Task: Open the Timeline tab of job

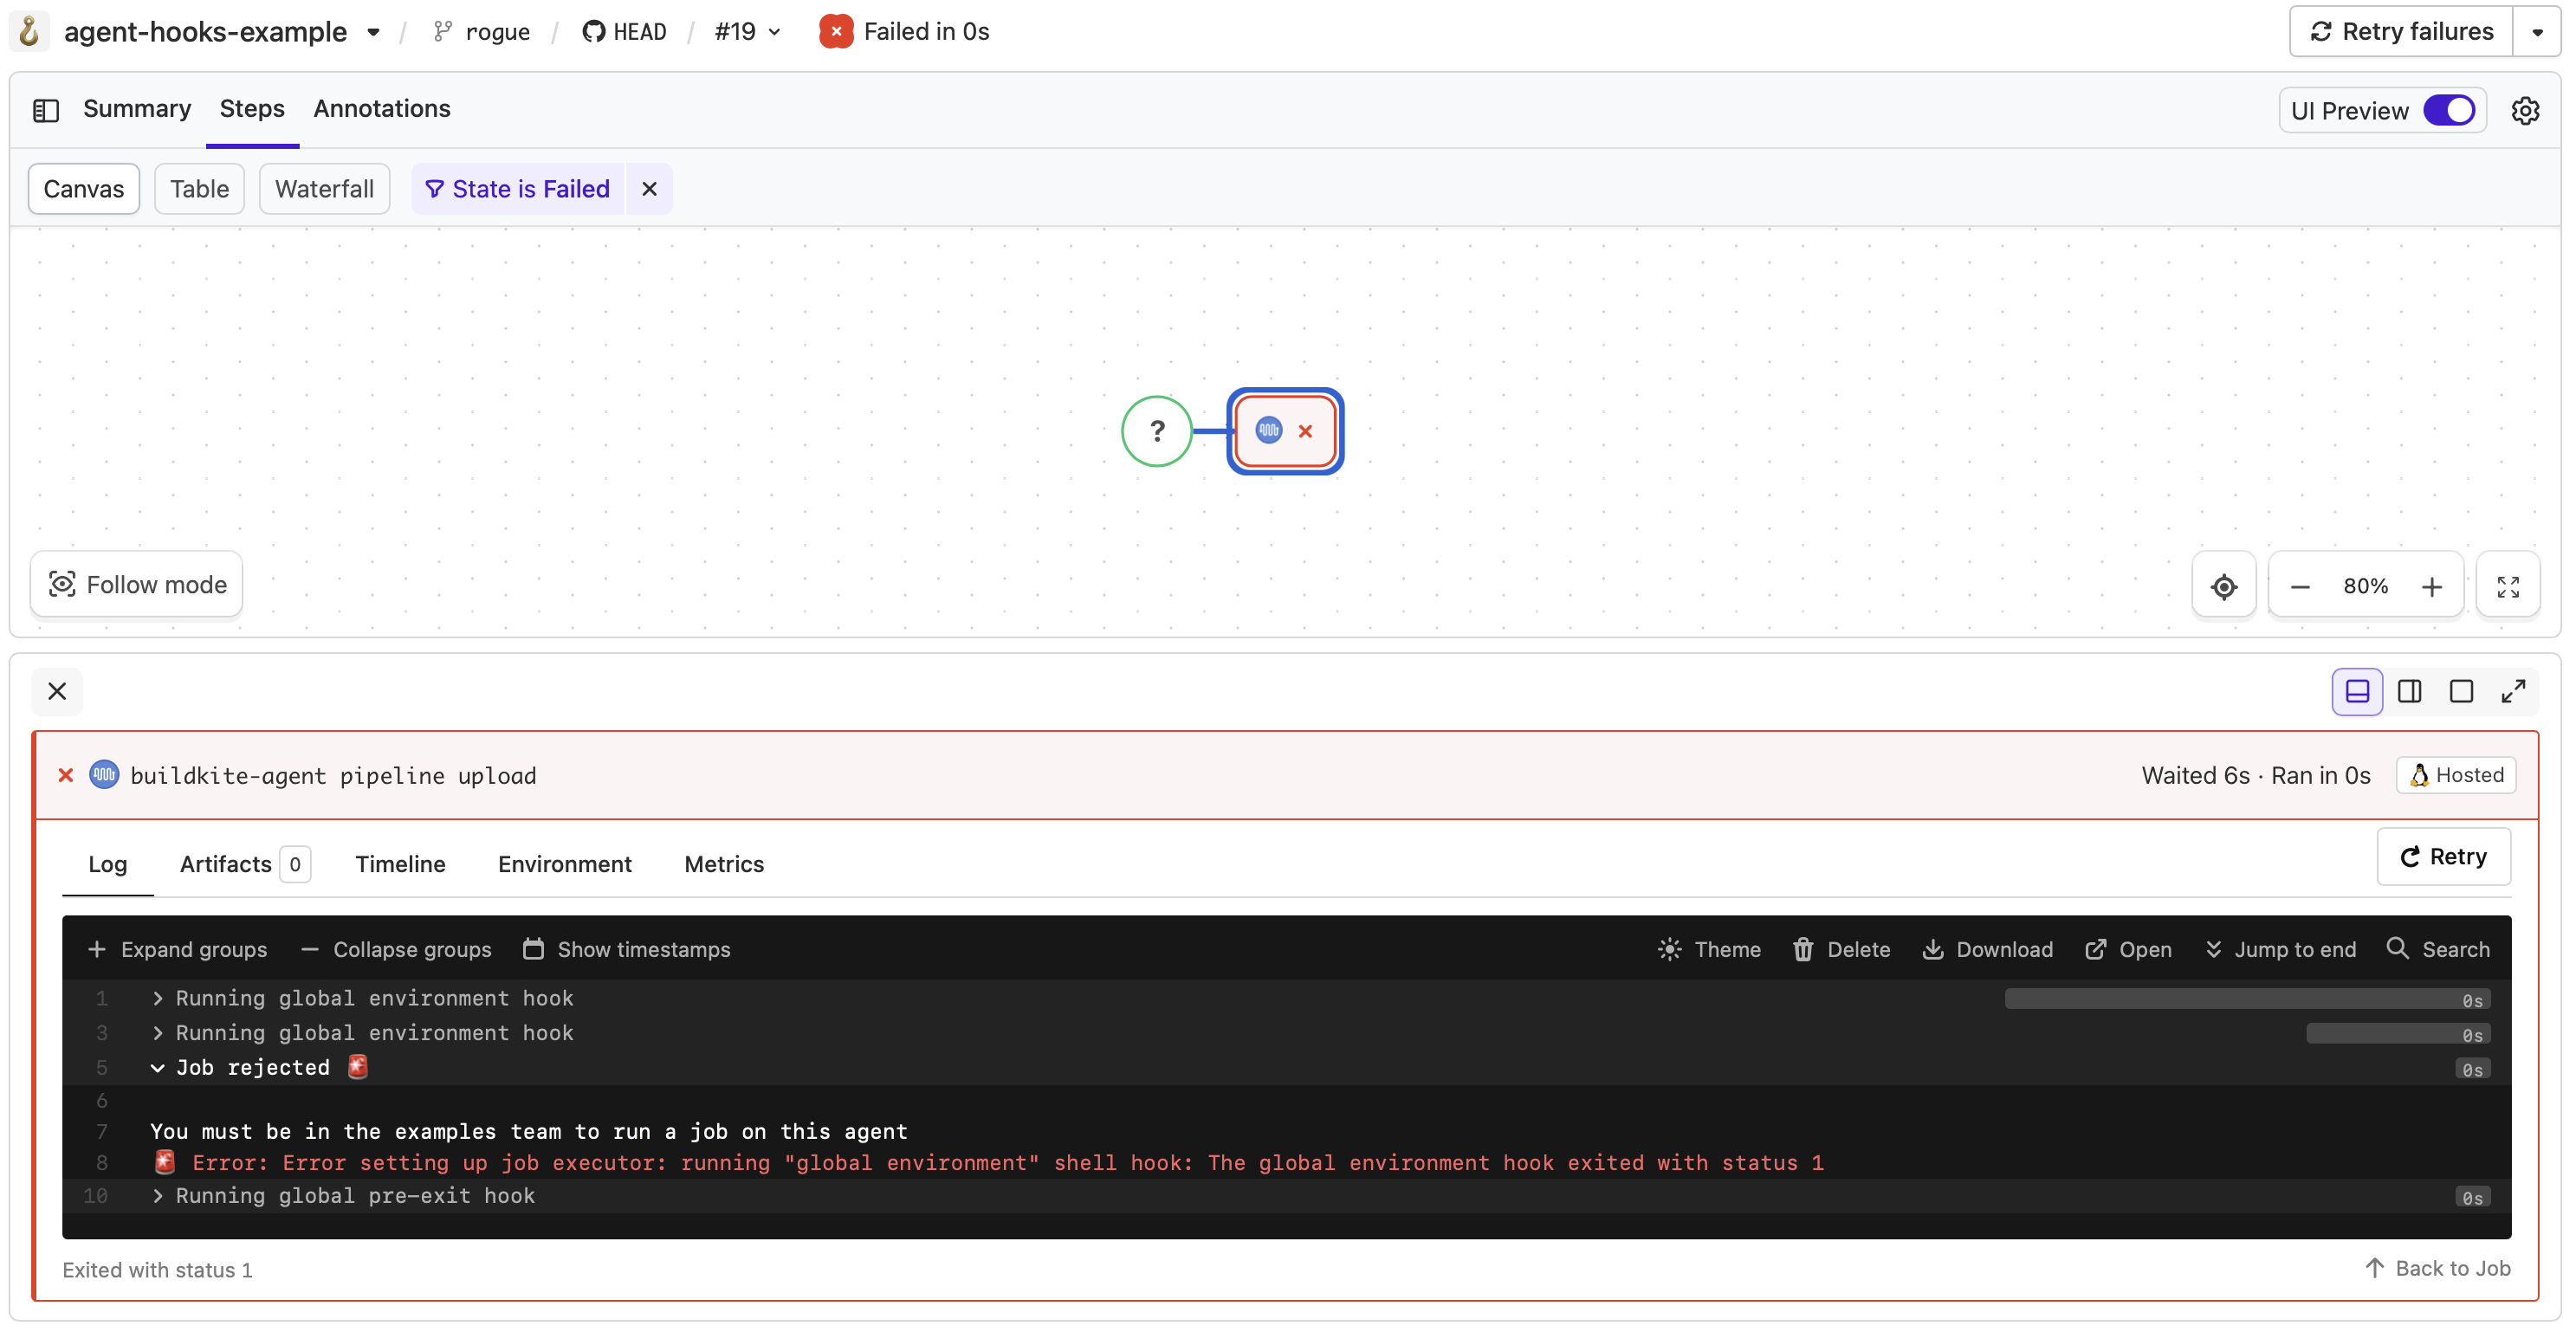Action: (400, 864)
